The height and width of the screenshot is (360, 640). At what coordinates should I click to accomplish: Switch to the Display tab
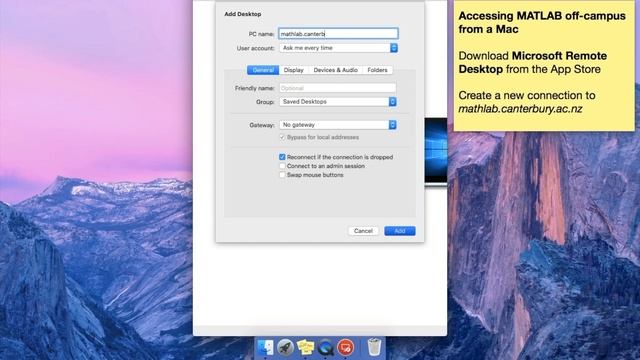[293, 70]
